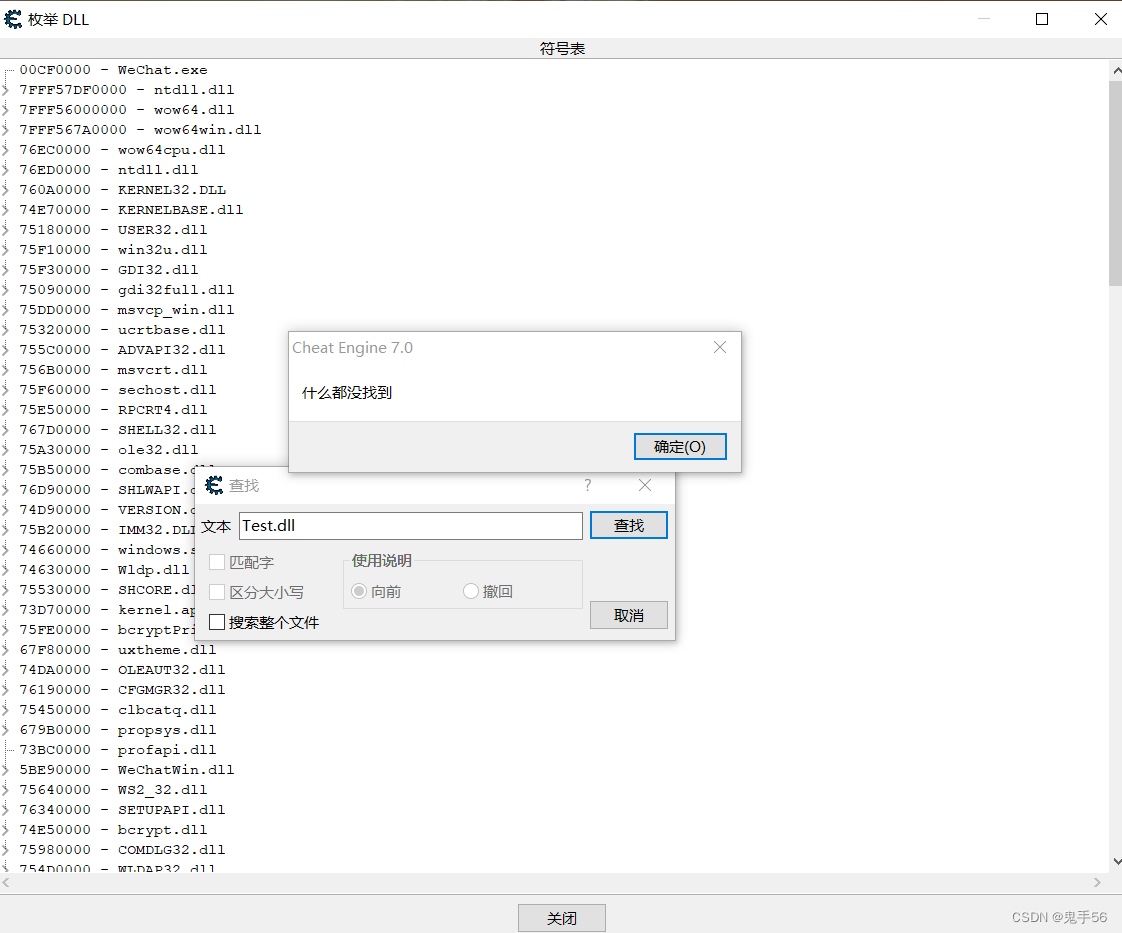Select the CFGMGR32.dll row
This screenshot has height=933, width=1122.
[122, 690]
